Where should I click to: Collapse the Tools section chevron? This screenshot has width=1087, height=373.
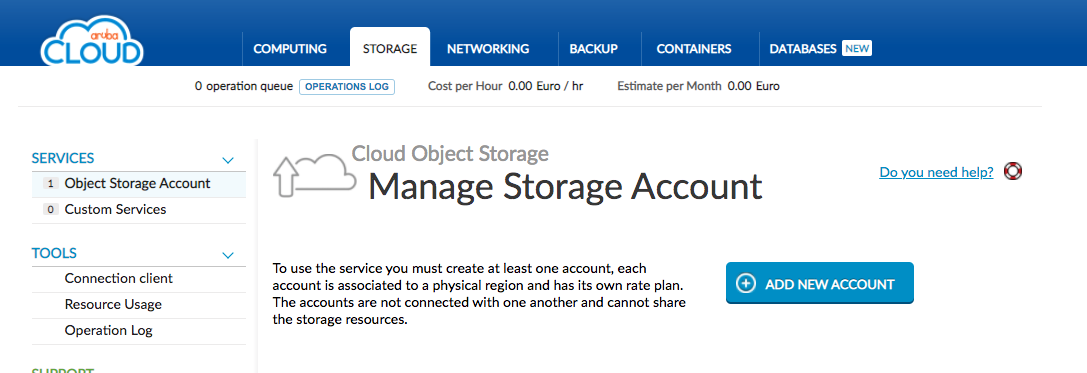point(227,255)
